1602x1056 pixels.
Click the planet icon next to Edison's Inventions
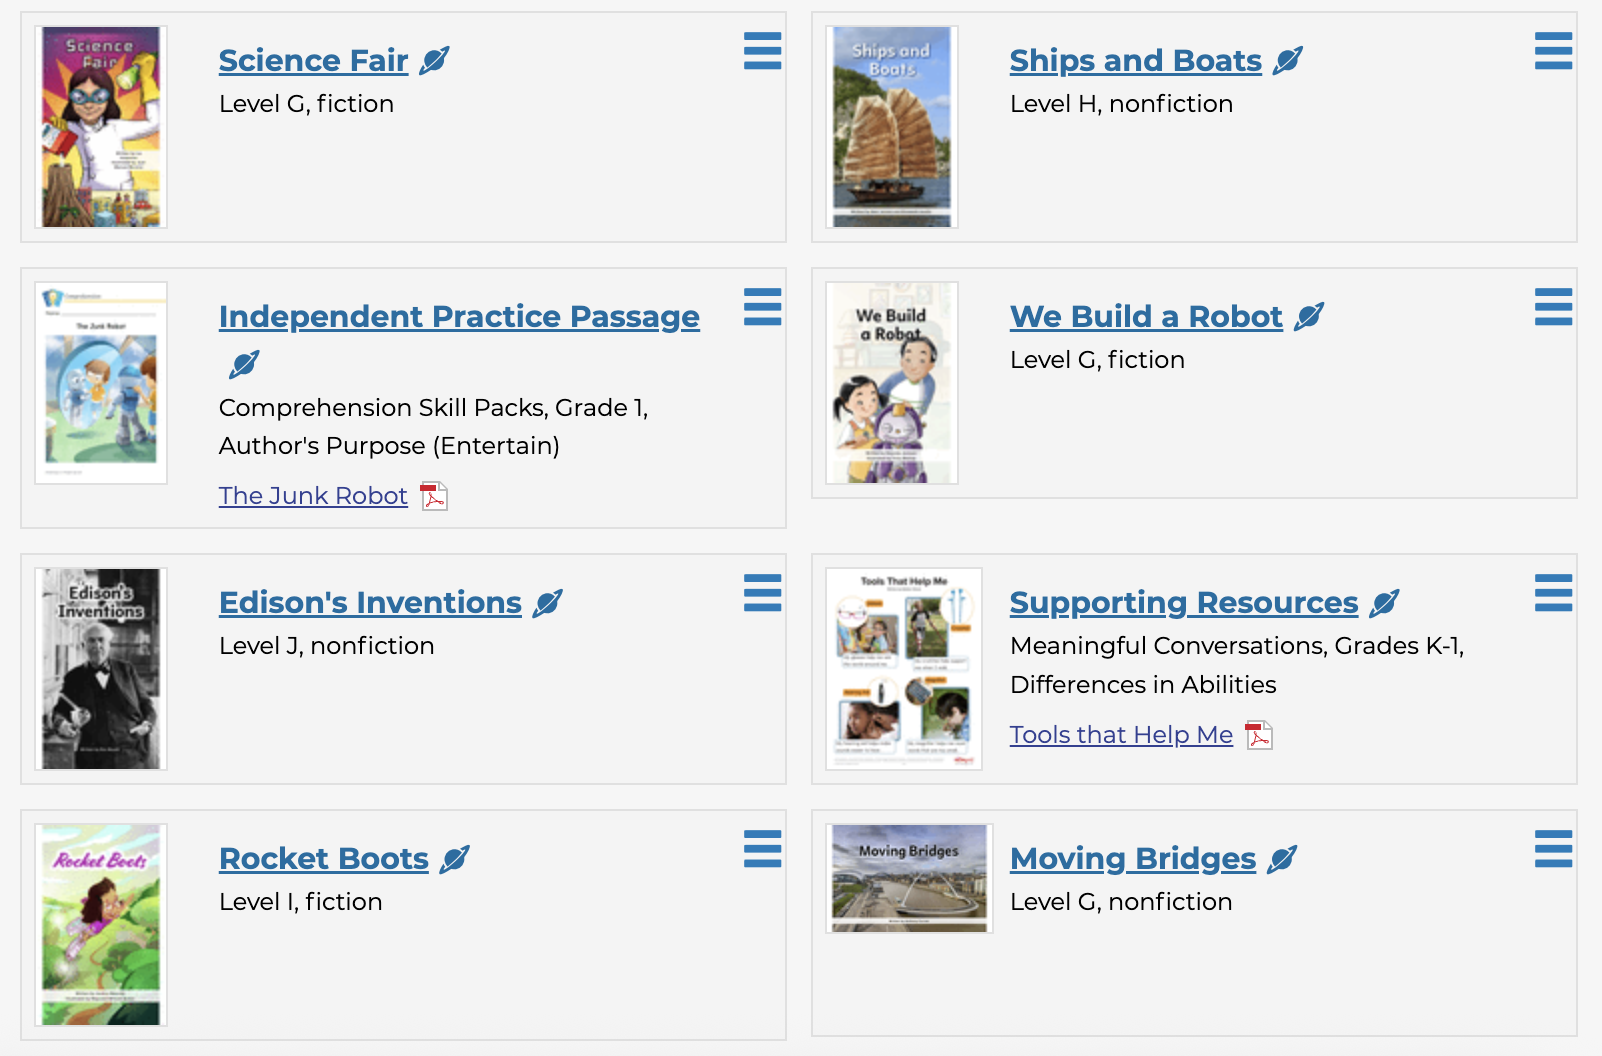pyautogui.click(x=547, y=603)
